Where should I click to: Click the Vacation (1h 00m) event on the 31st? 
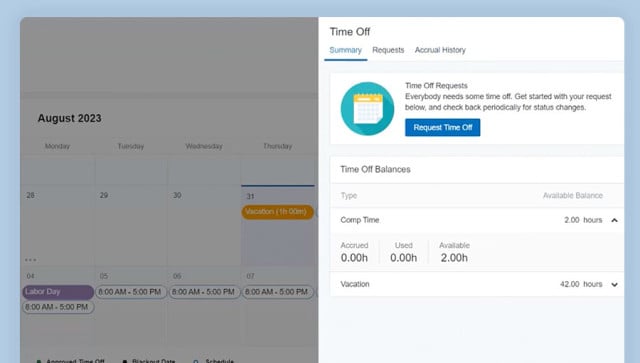278,212
